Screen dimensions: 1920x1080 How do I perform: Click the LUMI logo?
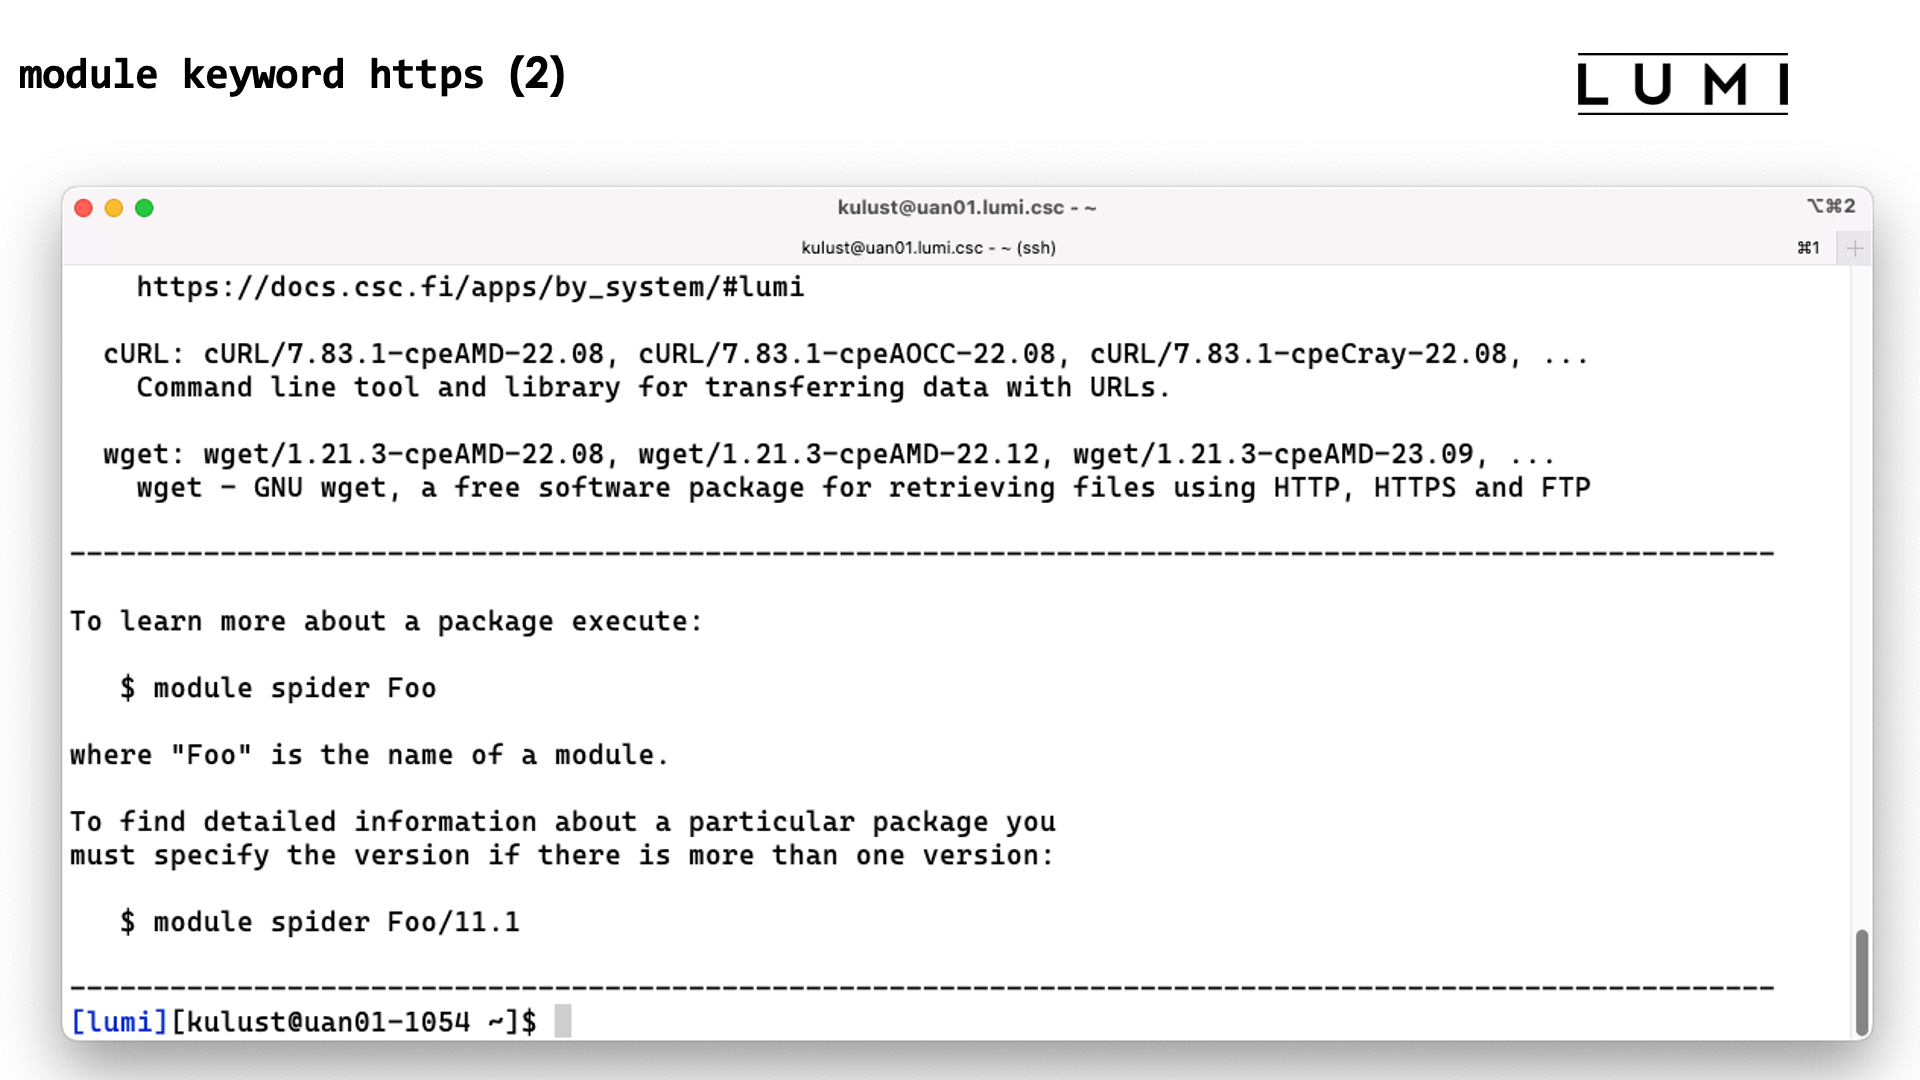tap(1682, 84)
